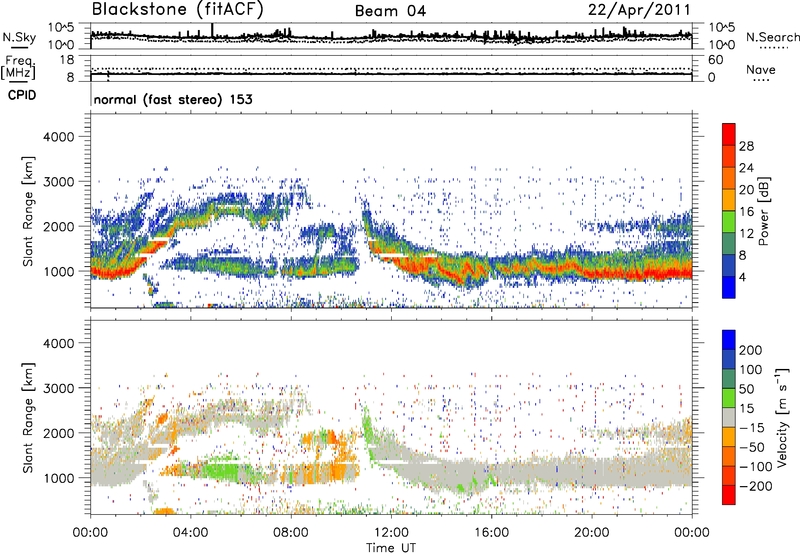Click the 4 tick on Power colorbar
This screenshot has width=800, height=554.
coord(742,277)
